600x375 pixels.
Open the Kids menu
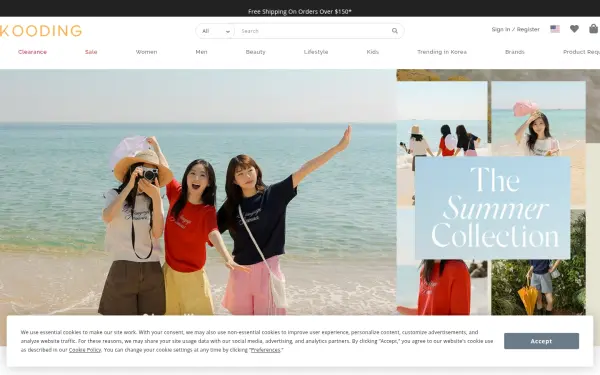(373, 52)
